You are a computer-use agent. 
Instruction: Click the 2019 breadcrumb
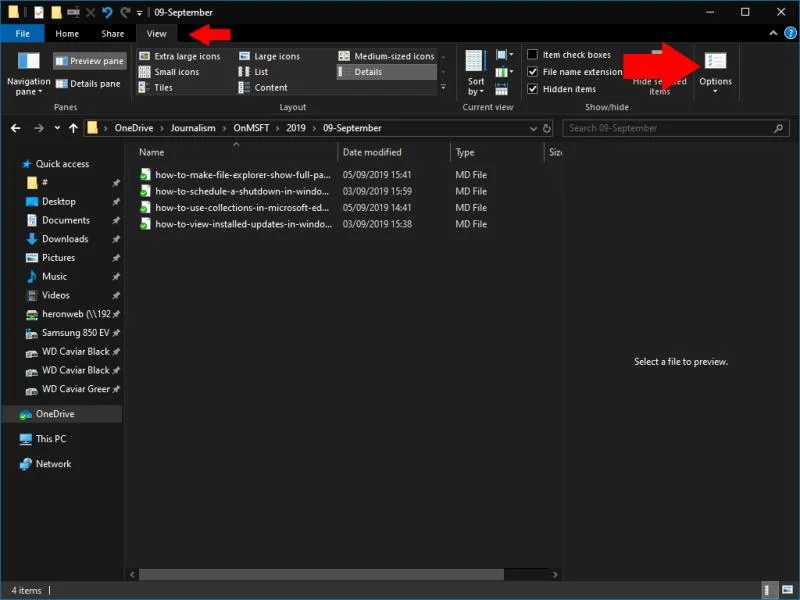[296, 128]
